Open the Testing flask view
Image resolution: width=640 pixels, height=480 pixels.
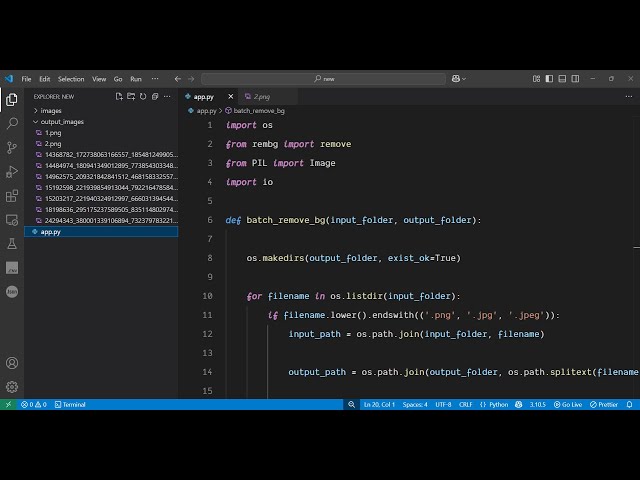pyautogui.click(x=12, y=244)
